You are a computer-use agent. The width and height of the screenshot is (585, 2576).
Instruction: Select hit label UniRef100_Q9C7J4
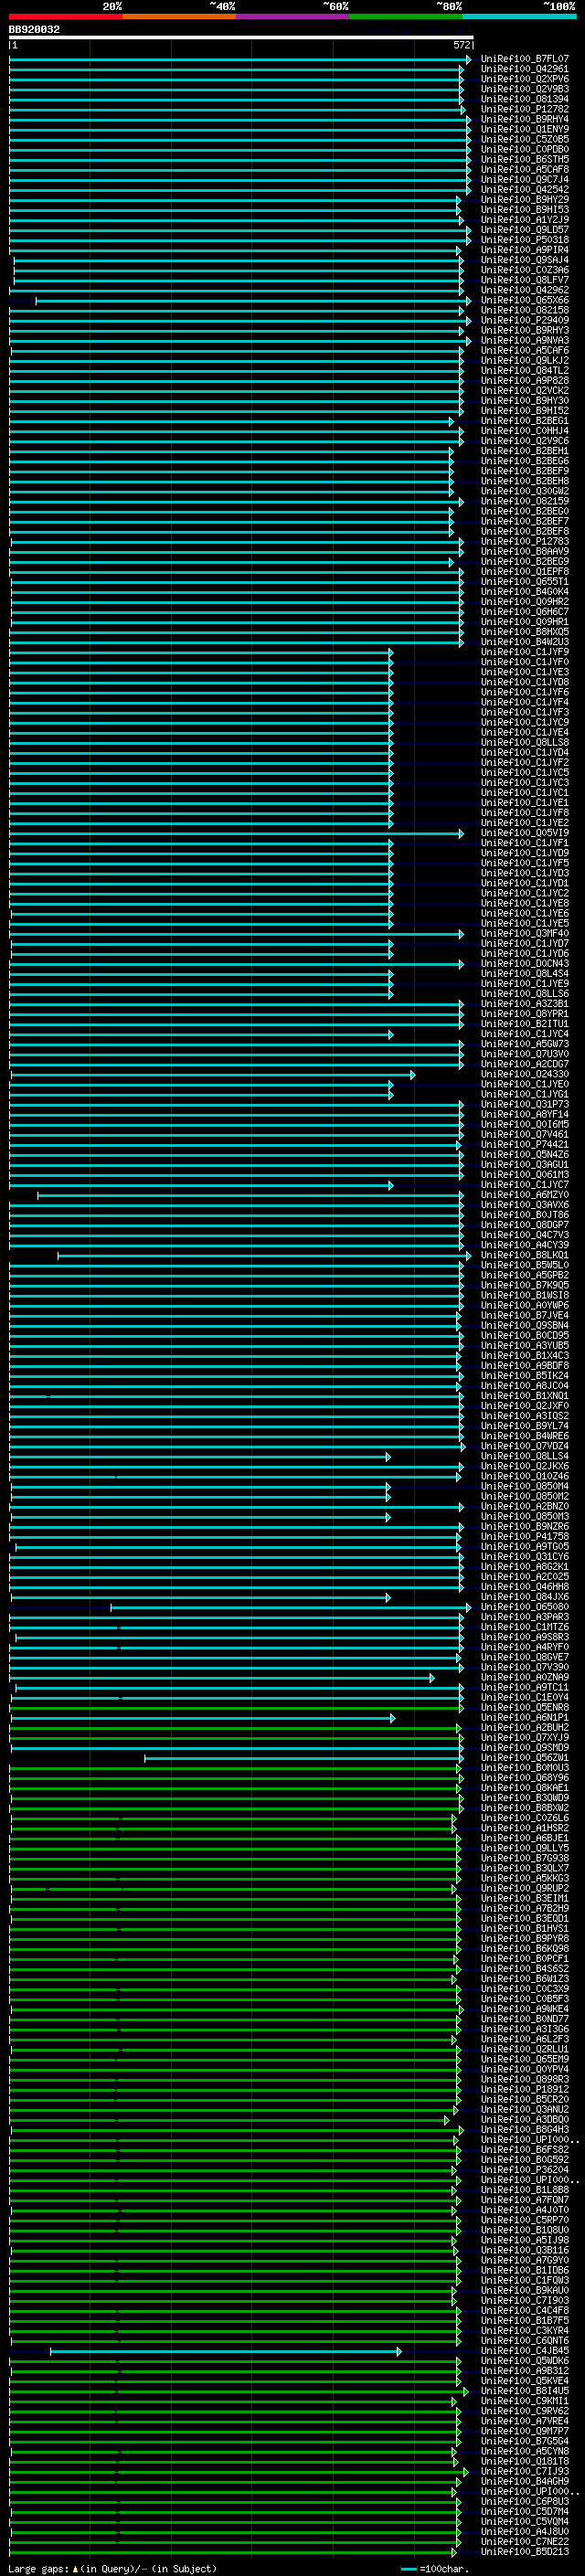(x=525, y=180)
